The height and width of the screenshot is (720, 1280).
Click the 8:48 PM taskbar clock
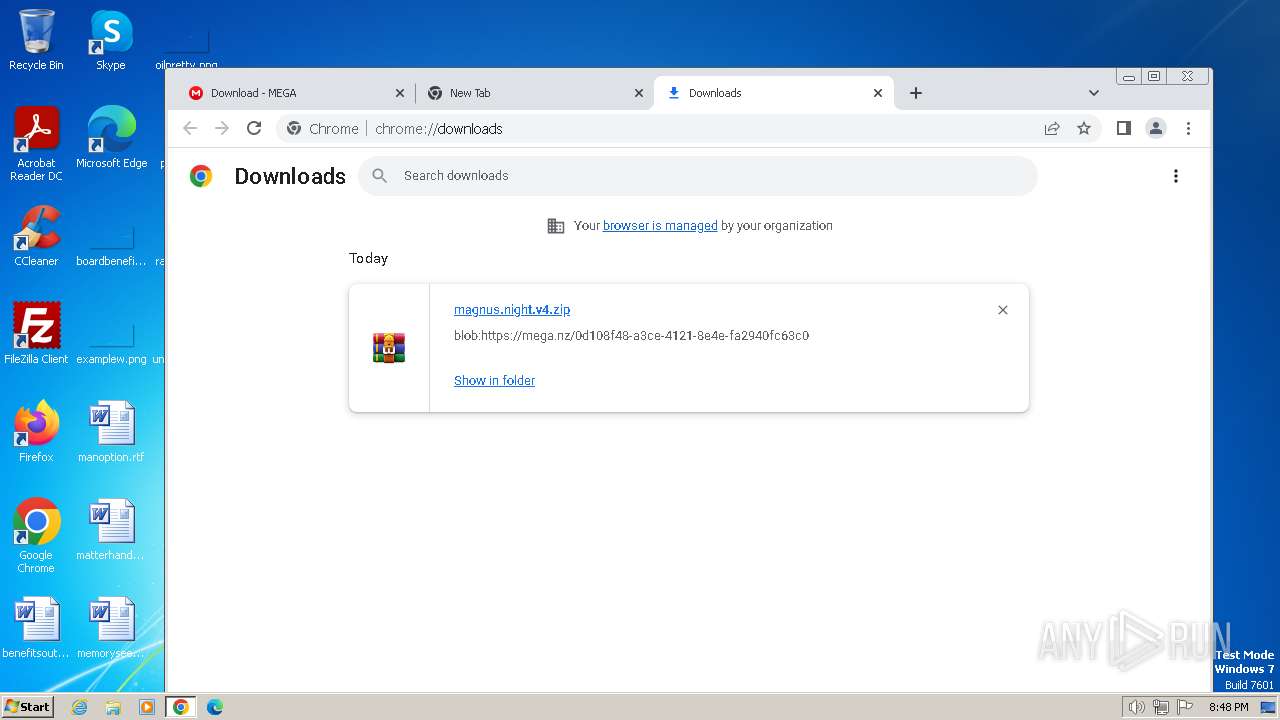(1228, 707)
